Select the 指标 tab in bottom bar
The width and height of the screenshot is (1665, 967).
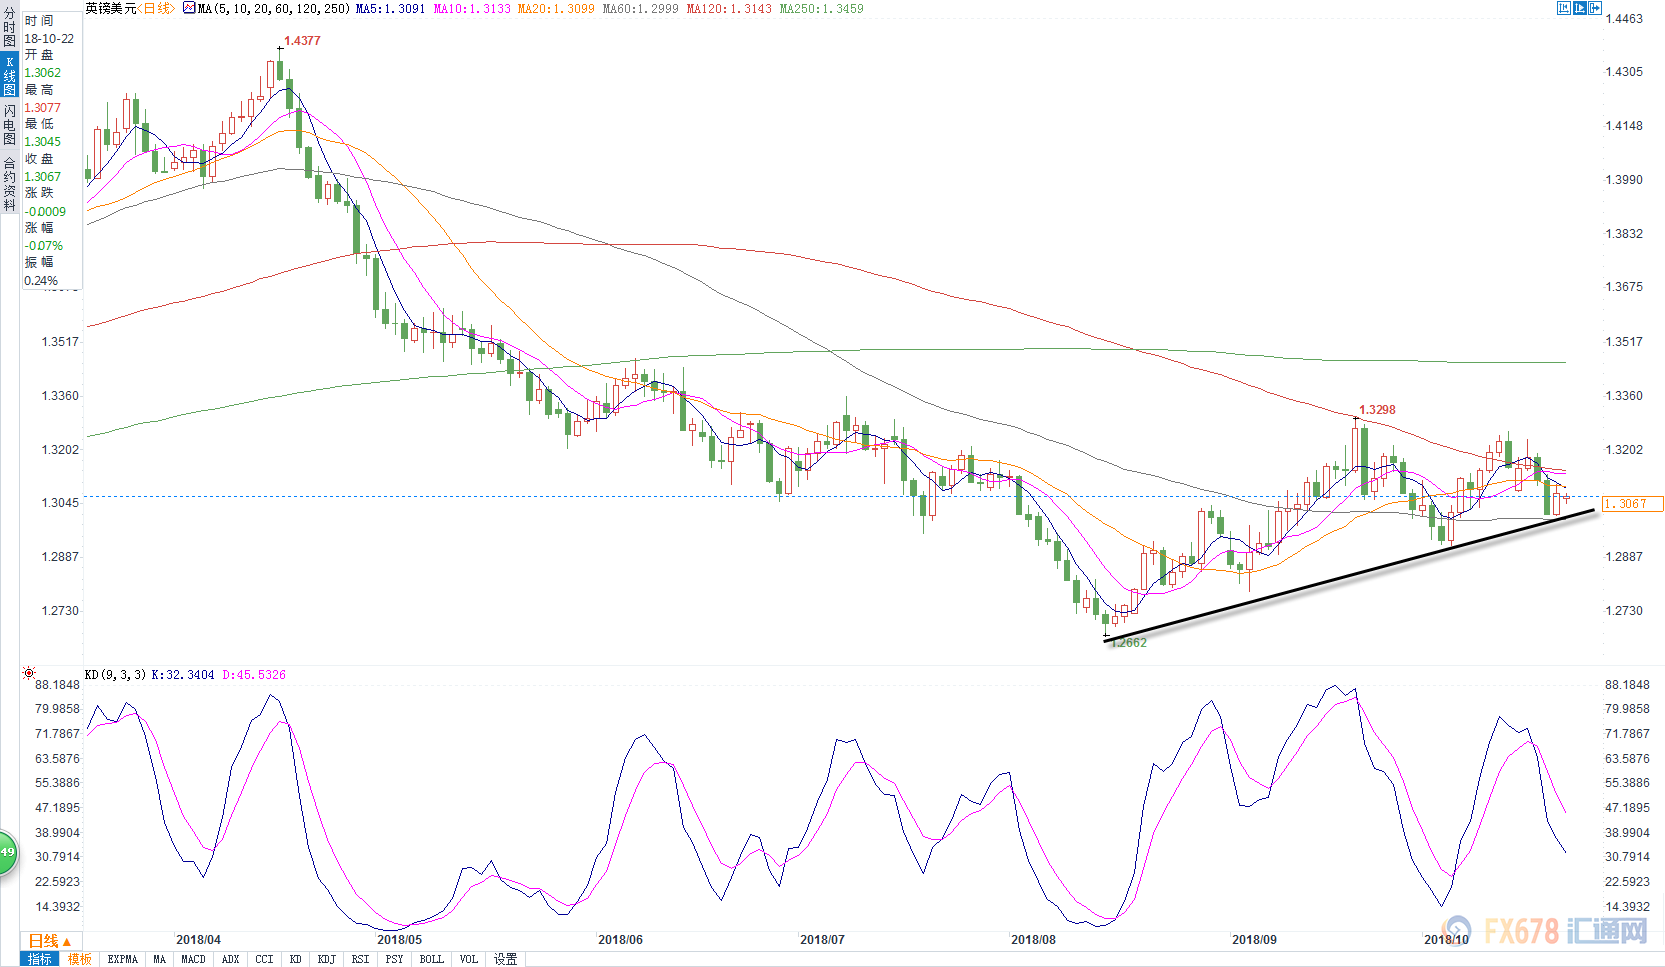click(40, 959)
